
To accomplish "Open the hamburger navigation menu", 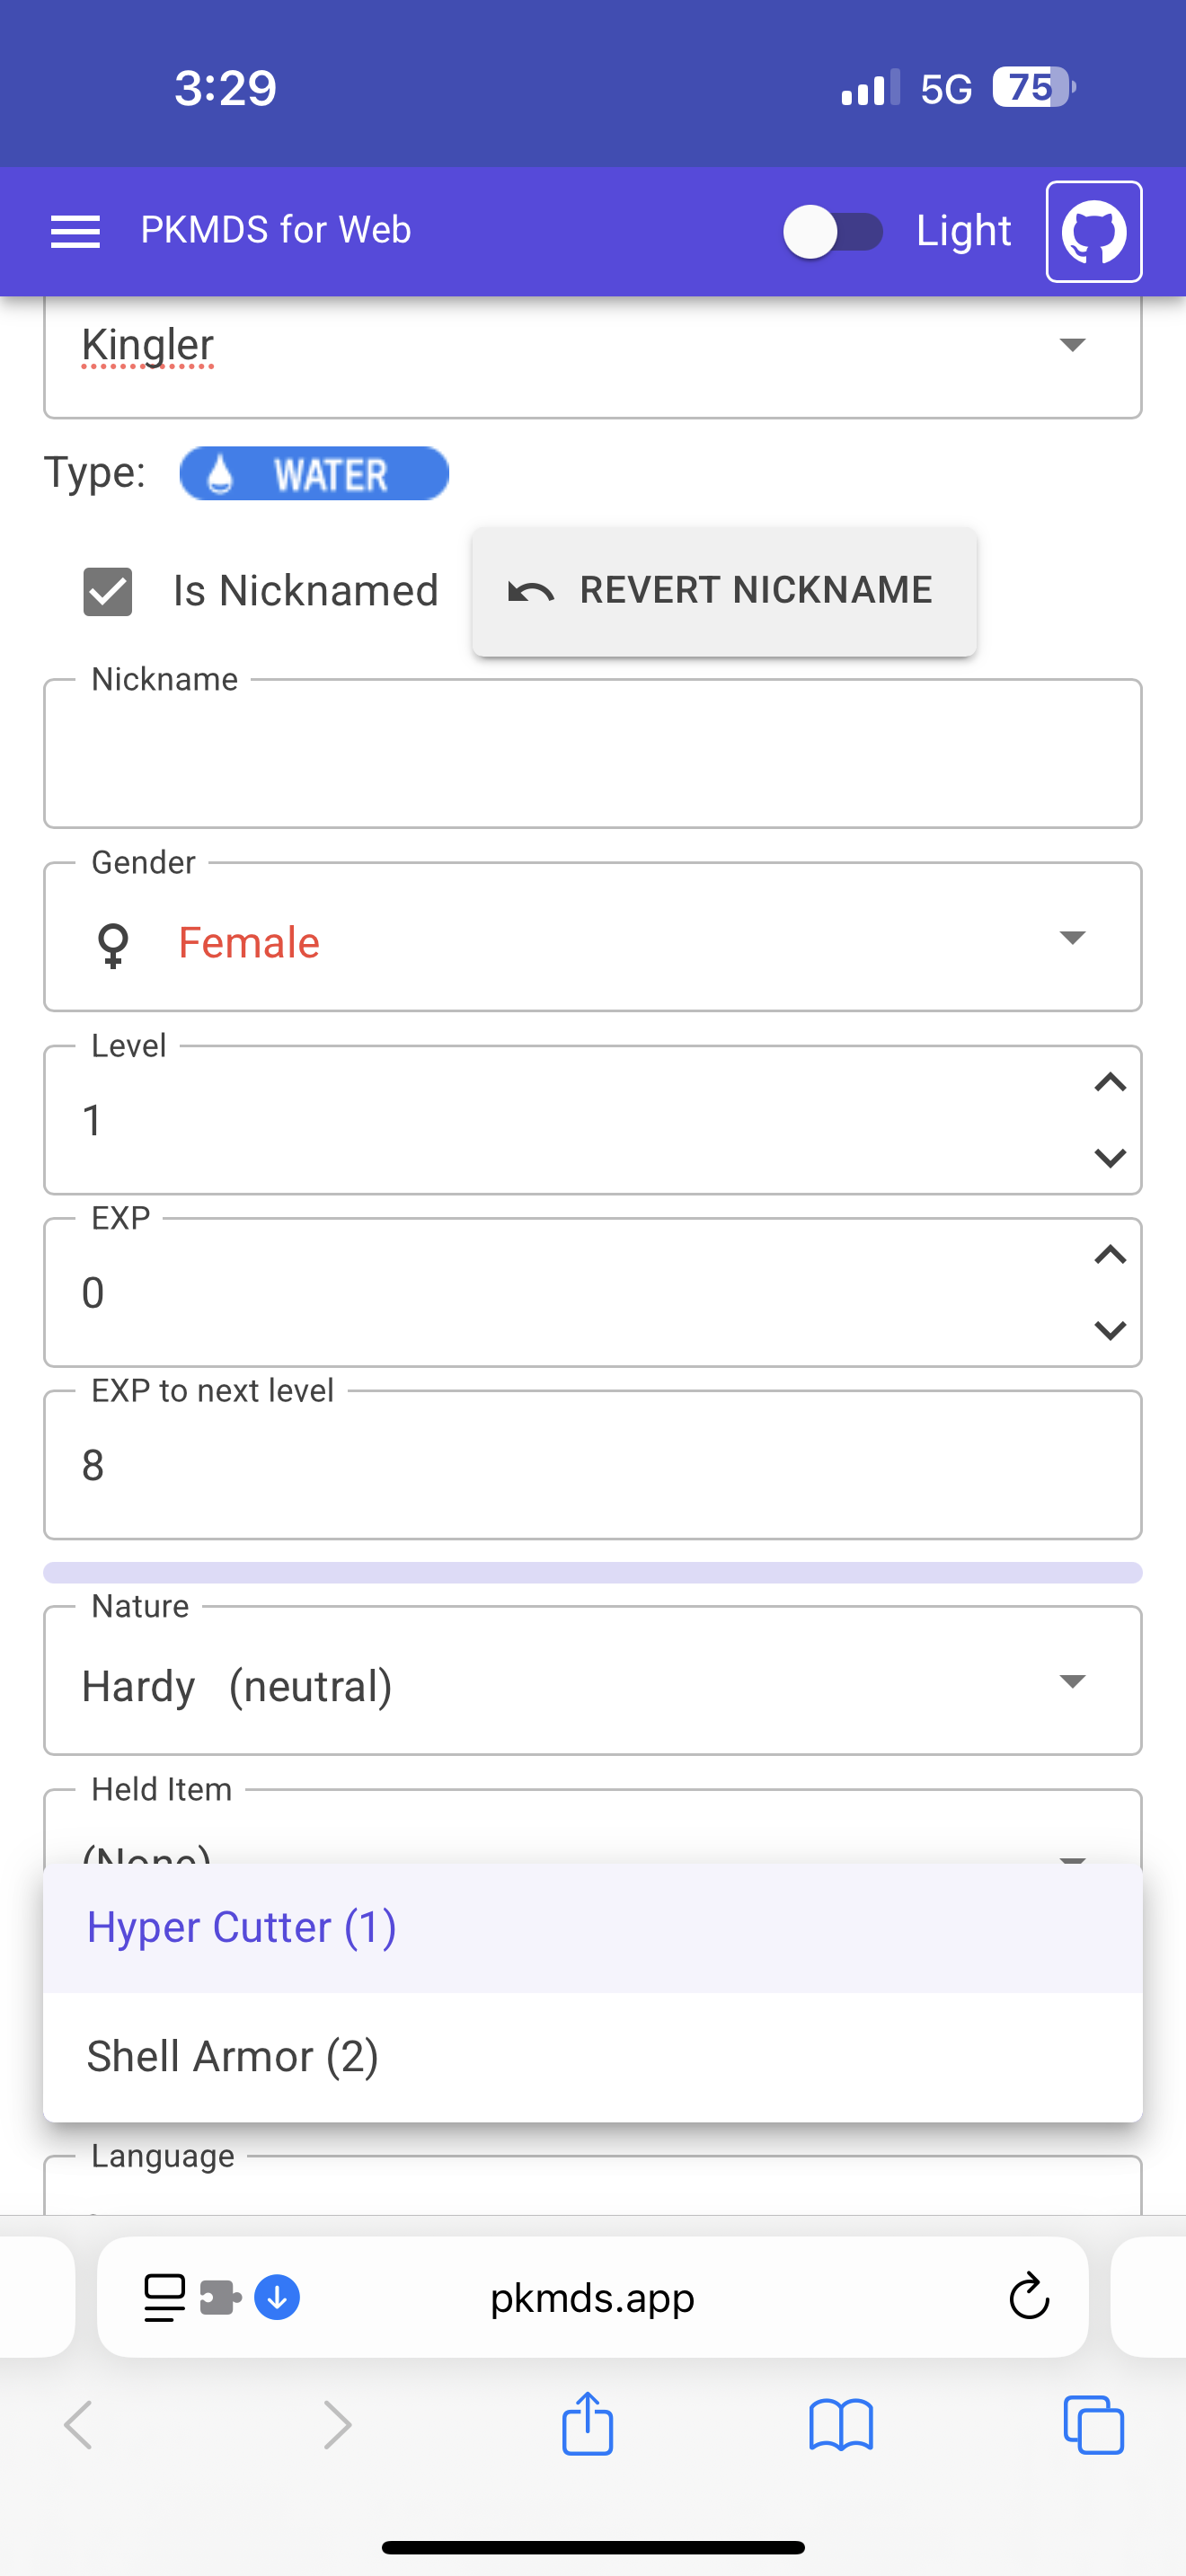I will click(75, 231).
